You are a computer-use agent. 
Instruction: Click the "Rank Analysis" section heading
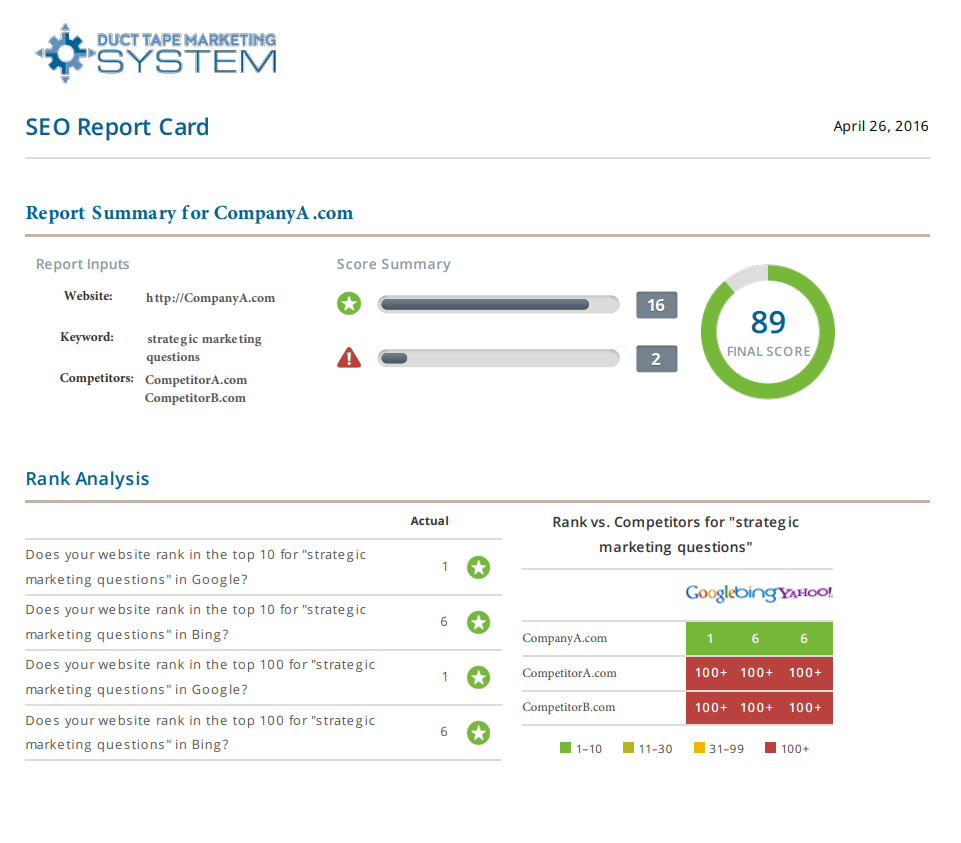88,479
